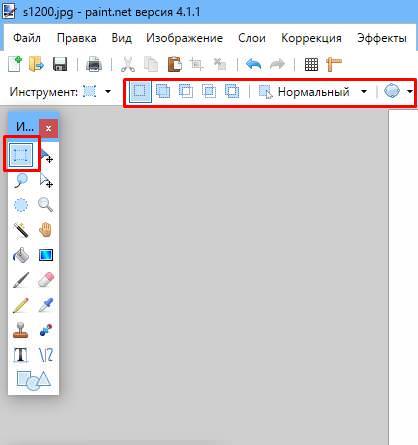418x445 pixels.
Task: Select the Color Picker eyedropper tool
Action: click(46, 305)
